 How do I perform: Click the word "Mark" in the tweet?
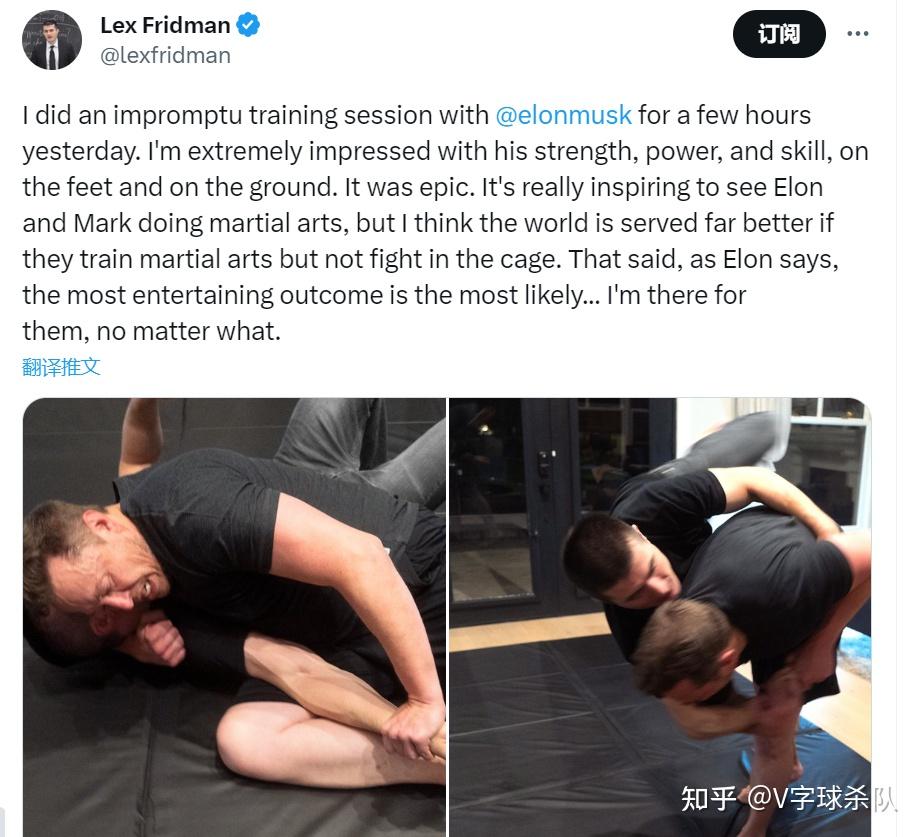[102, 223]
